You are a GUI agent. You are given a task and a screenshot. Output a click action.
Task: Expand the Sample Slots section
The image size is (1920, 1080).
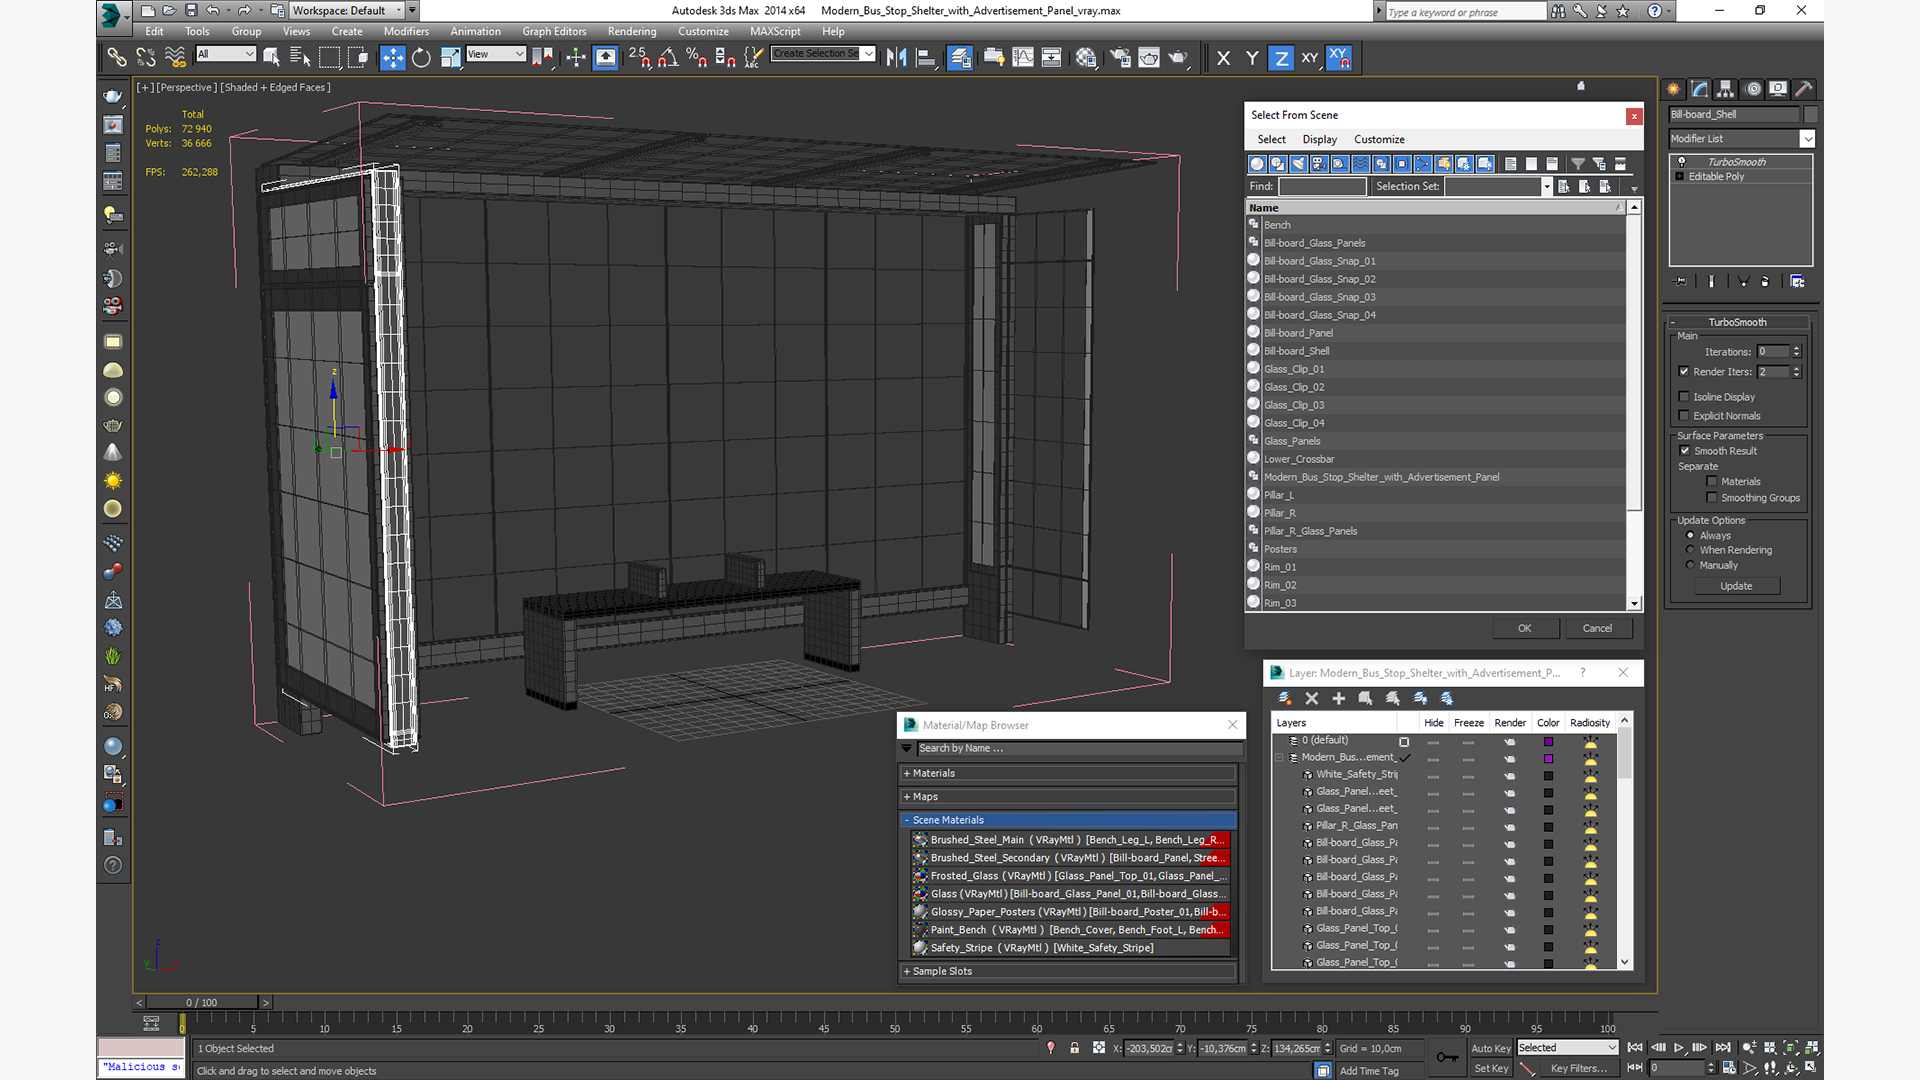[941, 971]
